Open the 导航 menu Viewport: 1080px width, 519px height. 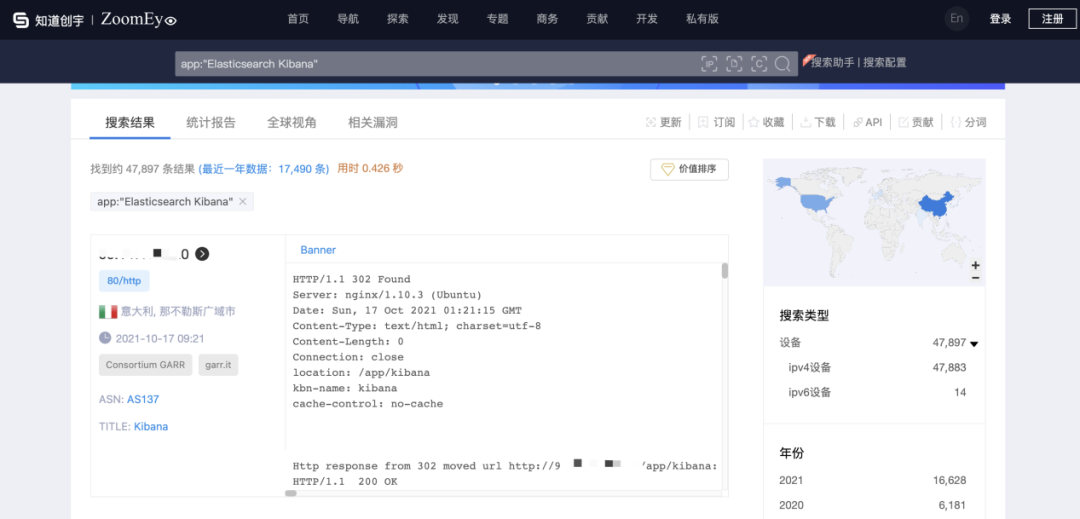[348, 19]
